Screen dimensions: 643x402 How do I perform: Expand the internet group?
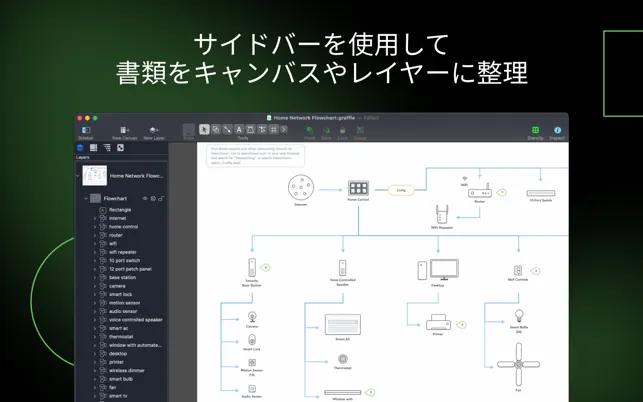(x=95, y=219)
